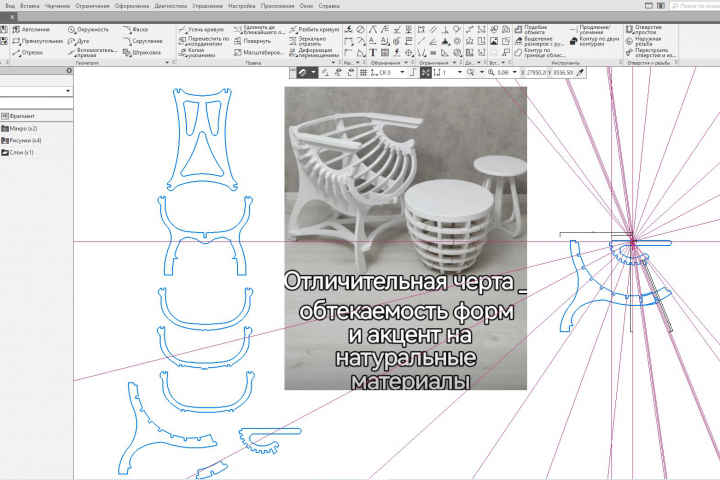Expand the Ограничения group arrow
This screenshot has height=480, width=720.
[x=455, y=63]
